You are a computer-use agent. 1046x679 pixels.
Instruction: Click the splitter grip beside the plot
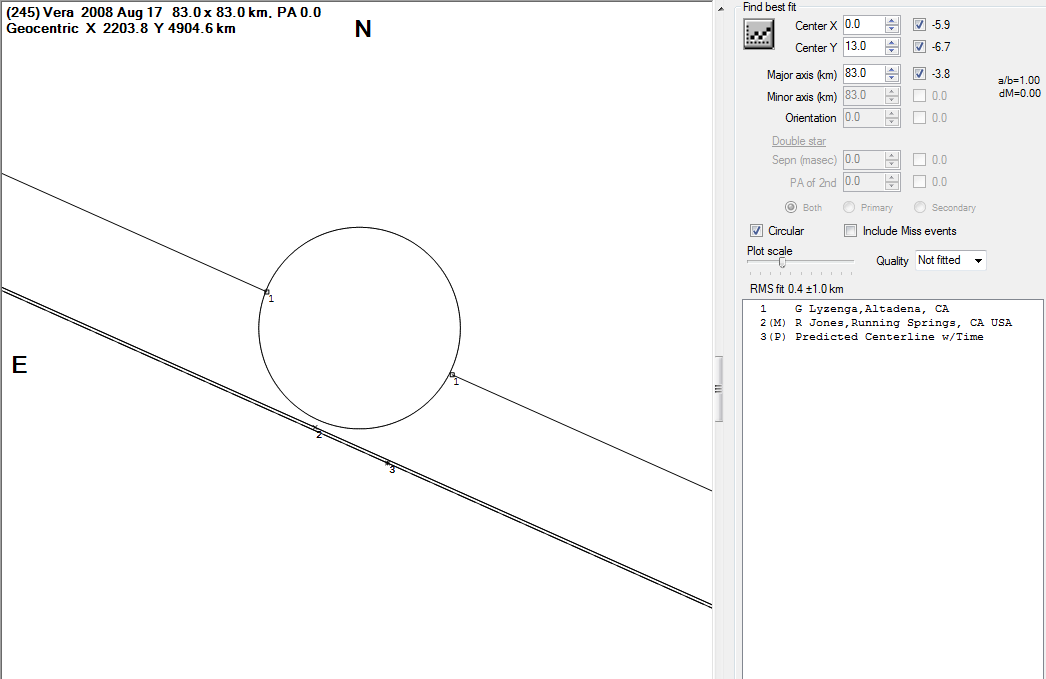[717, 389]
